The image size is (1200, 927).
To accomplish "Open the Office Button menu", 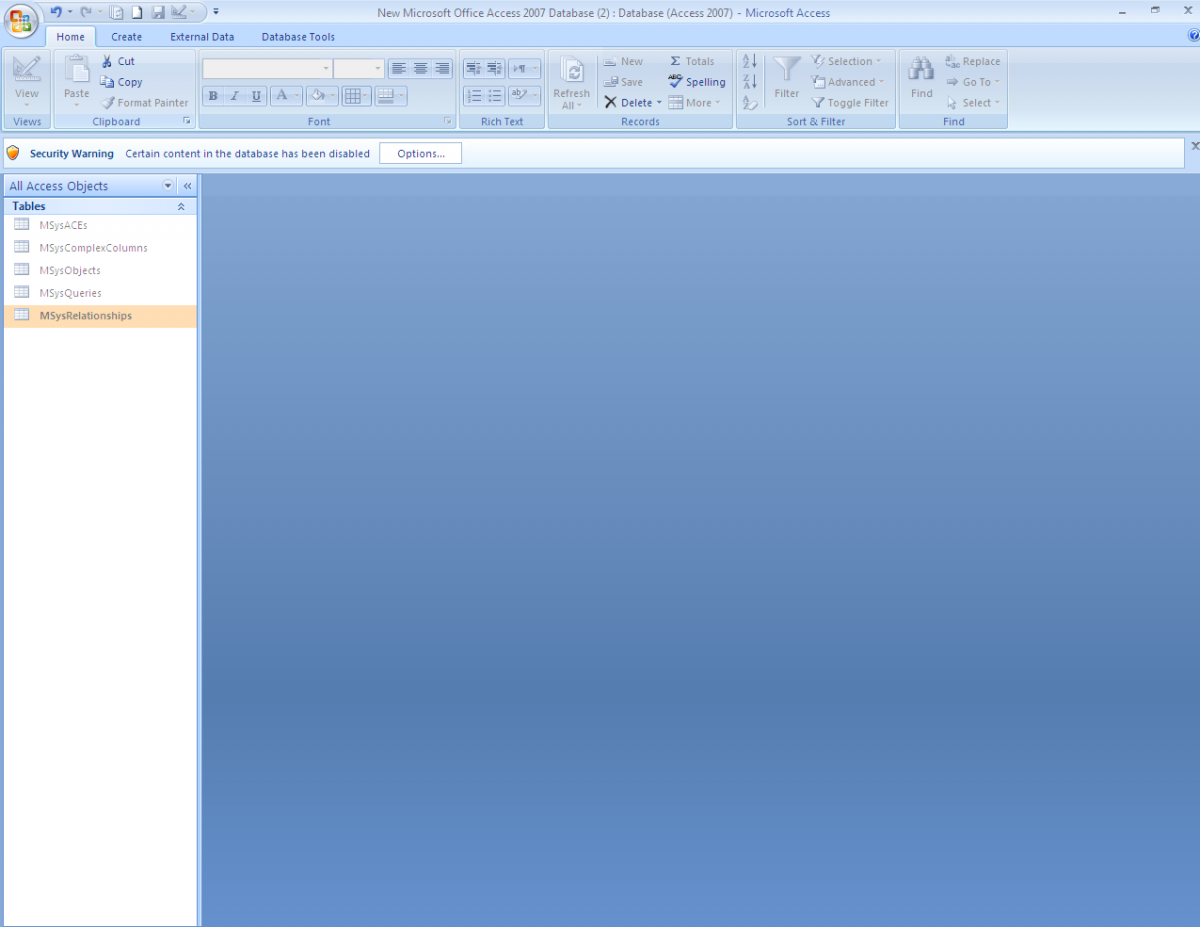I will coord(21,19).
